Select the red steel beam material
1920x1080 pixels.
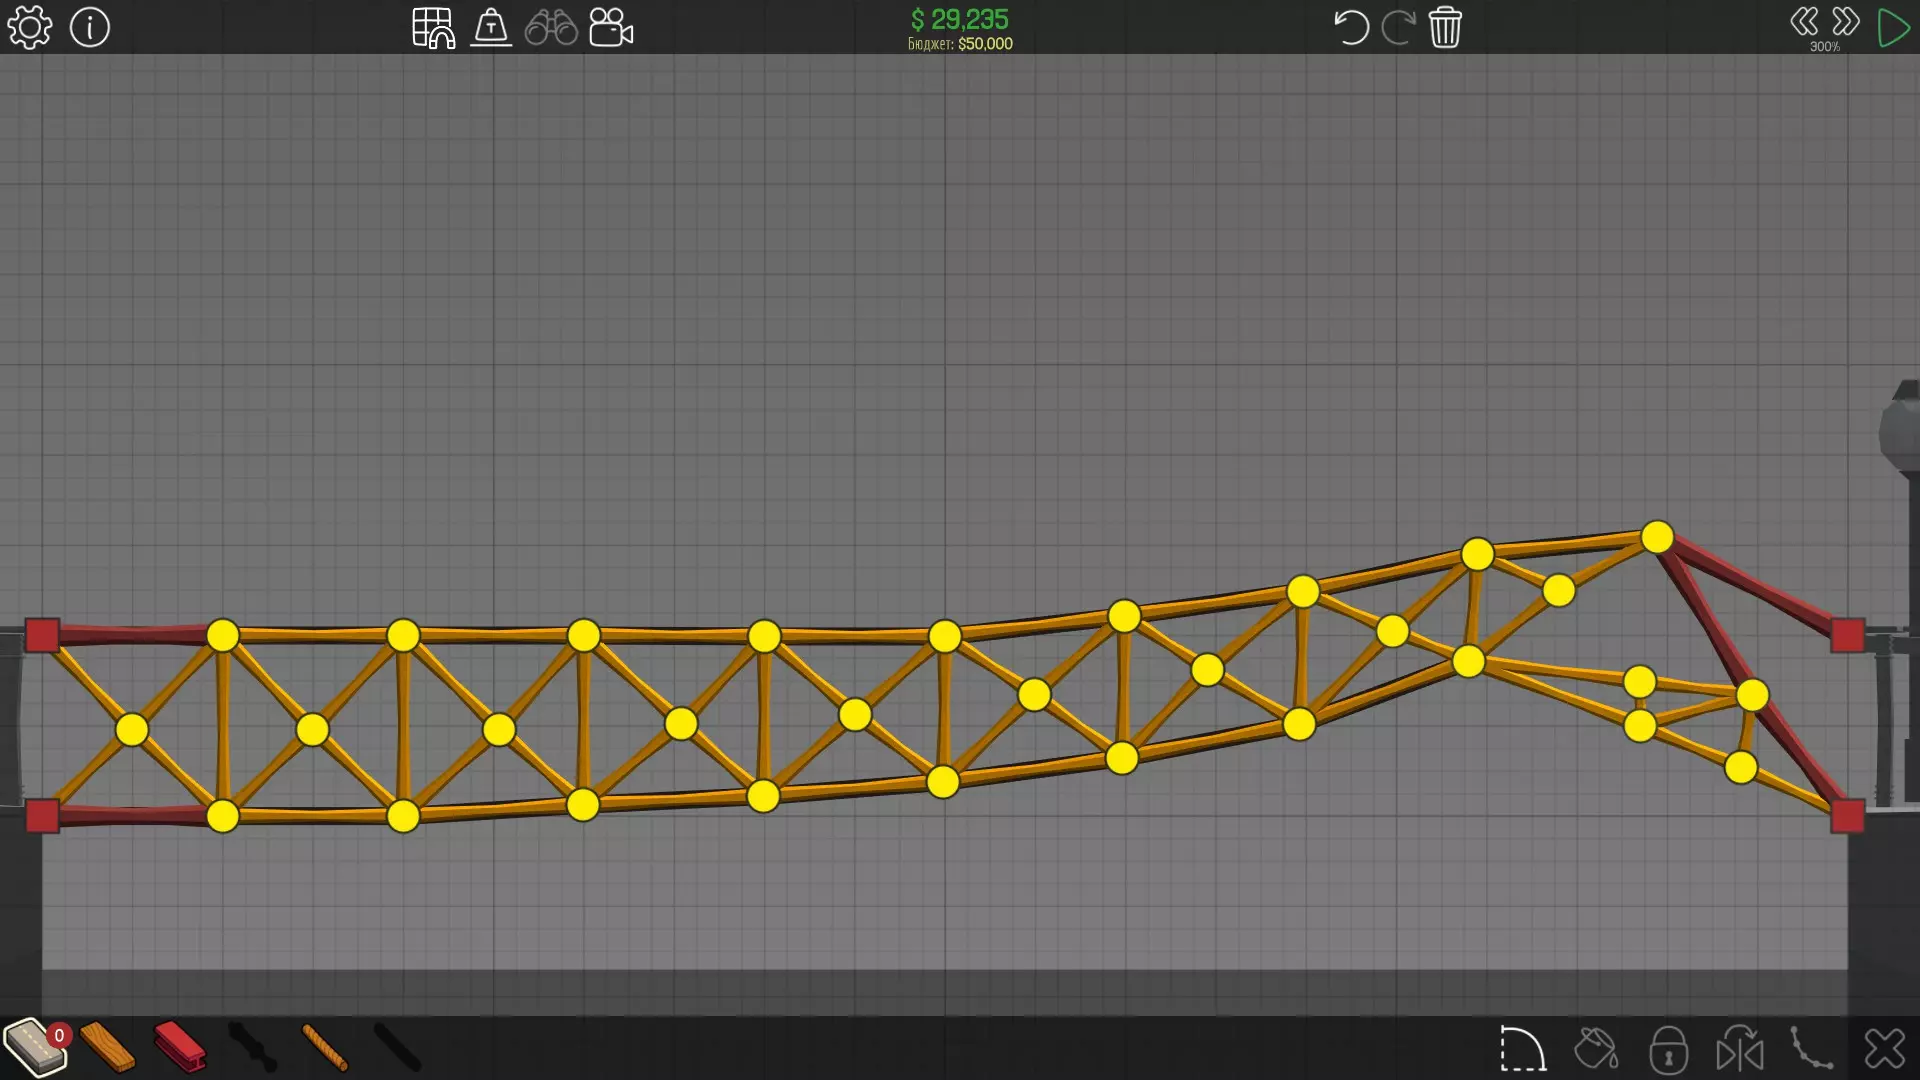[x=180, y=1048]
